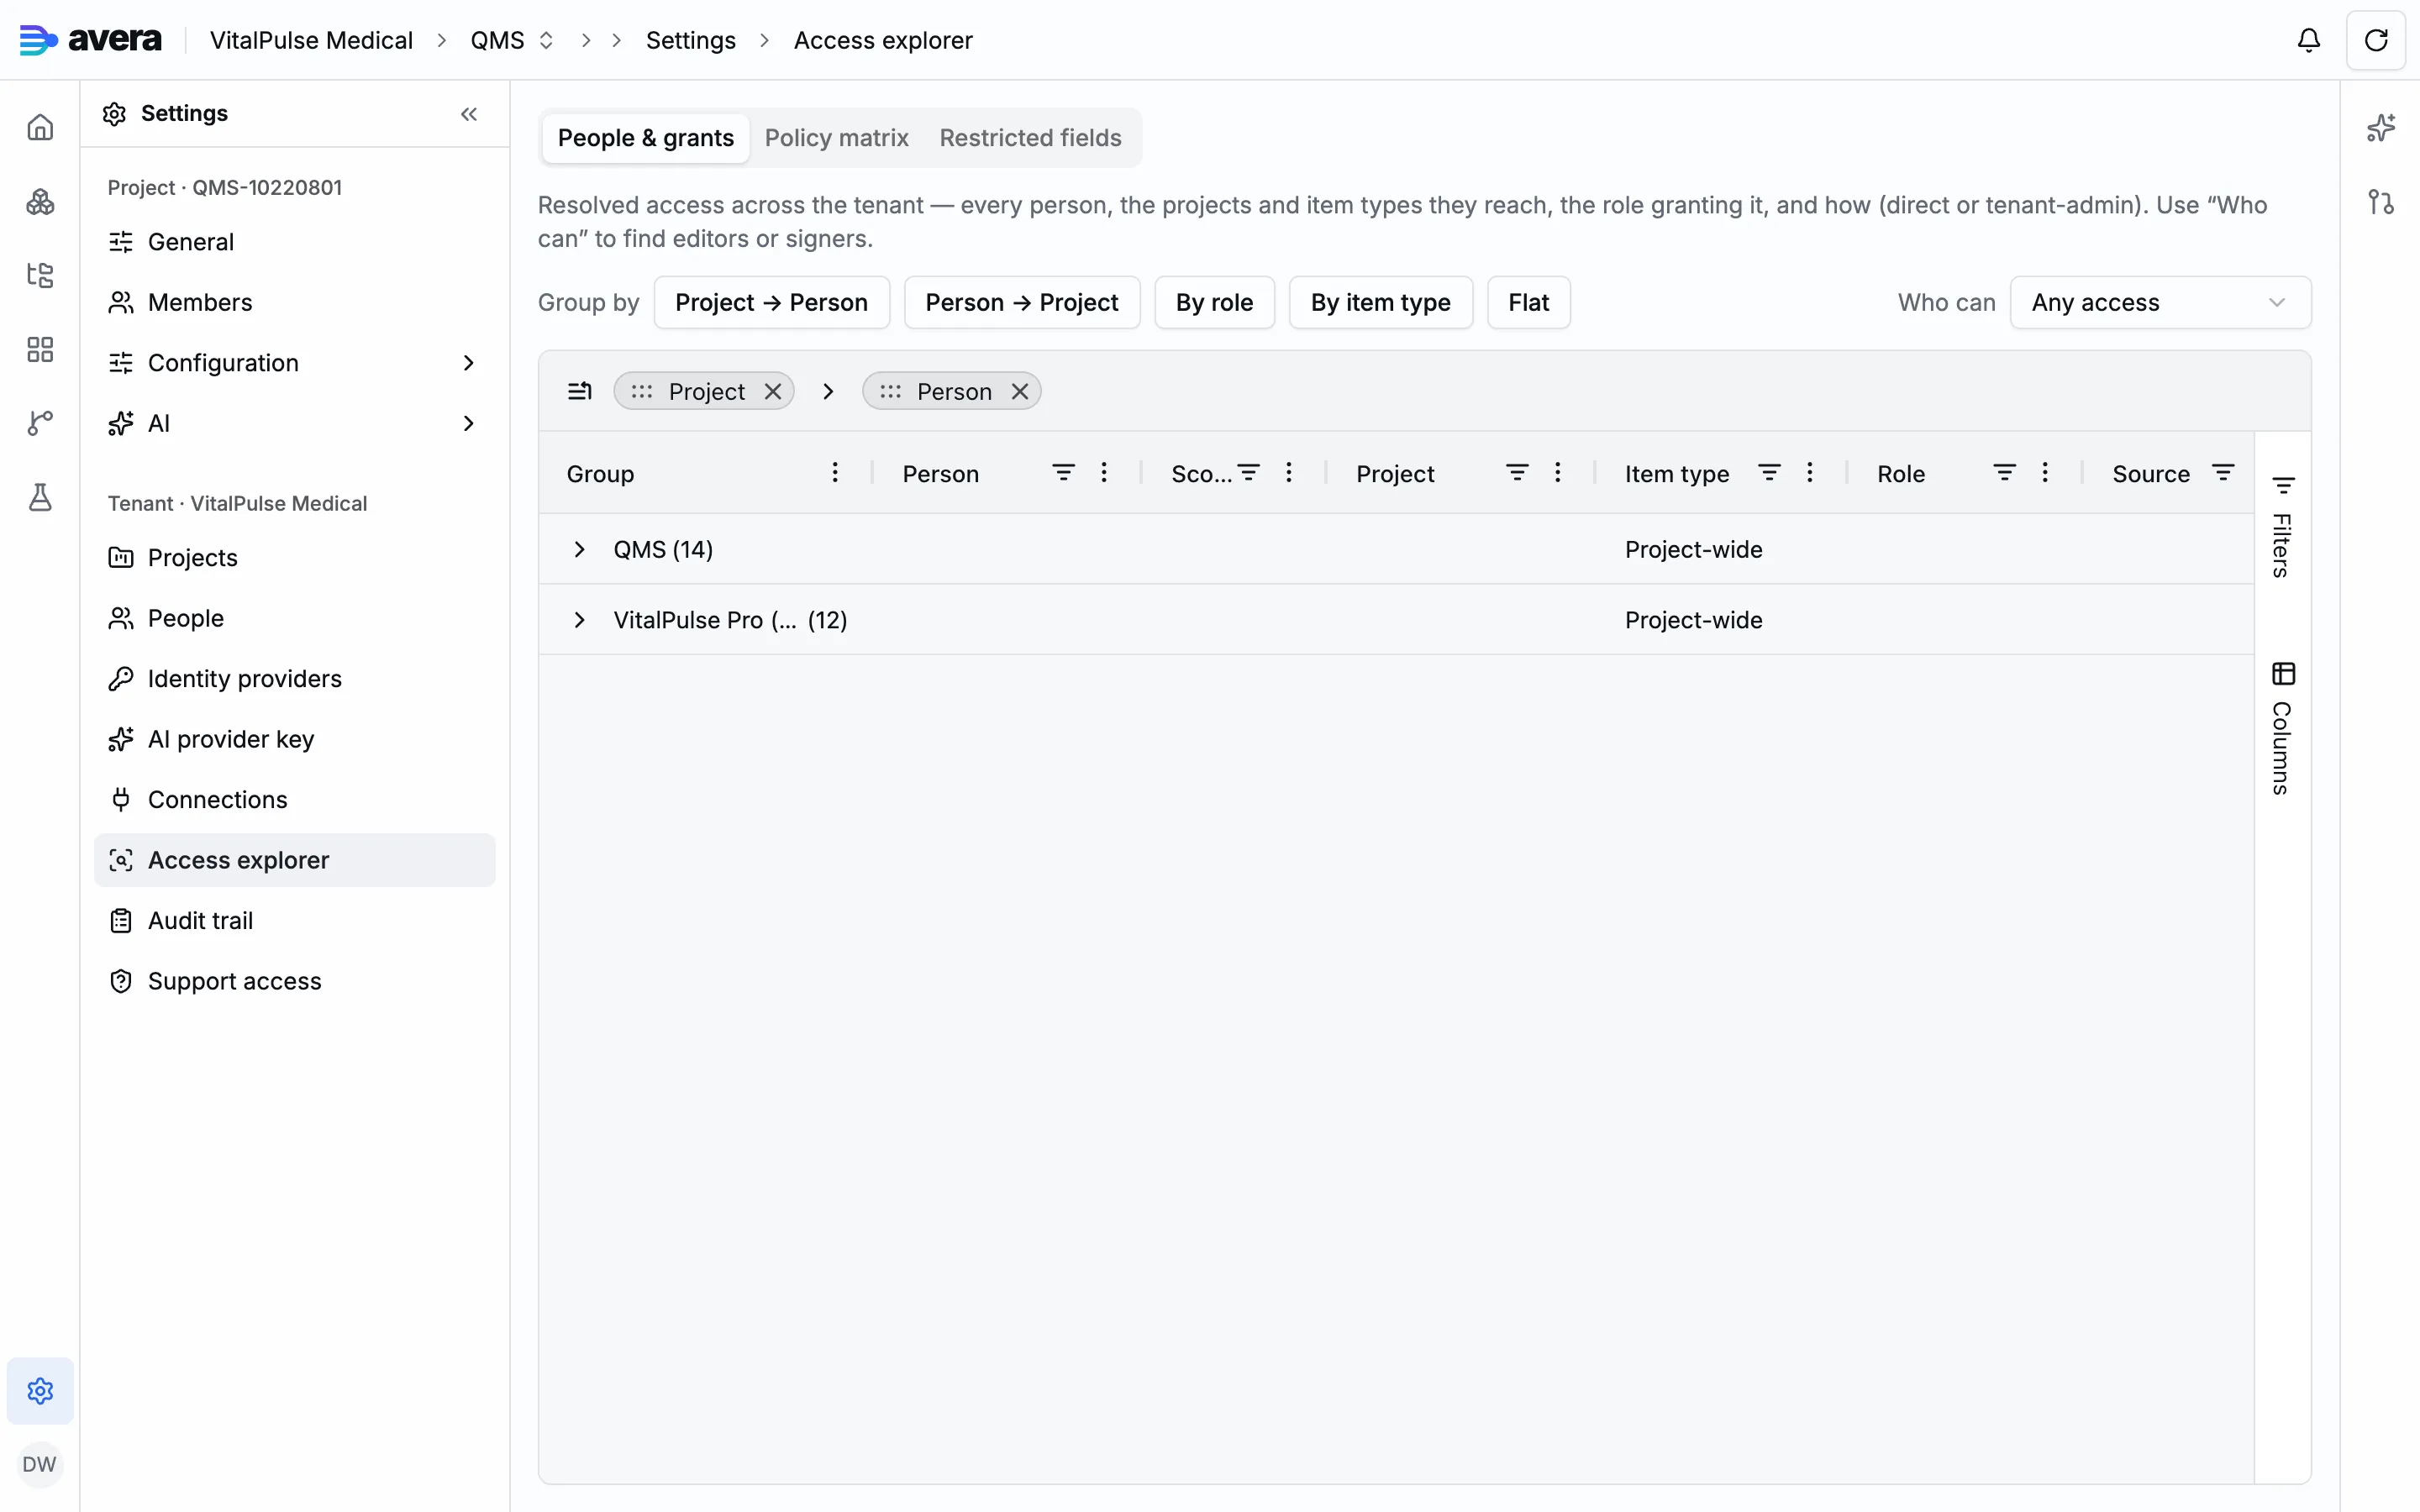Click the By item type grouping button
Viewport: 2420px width, 1512px height.
point(1380,302)
